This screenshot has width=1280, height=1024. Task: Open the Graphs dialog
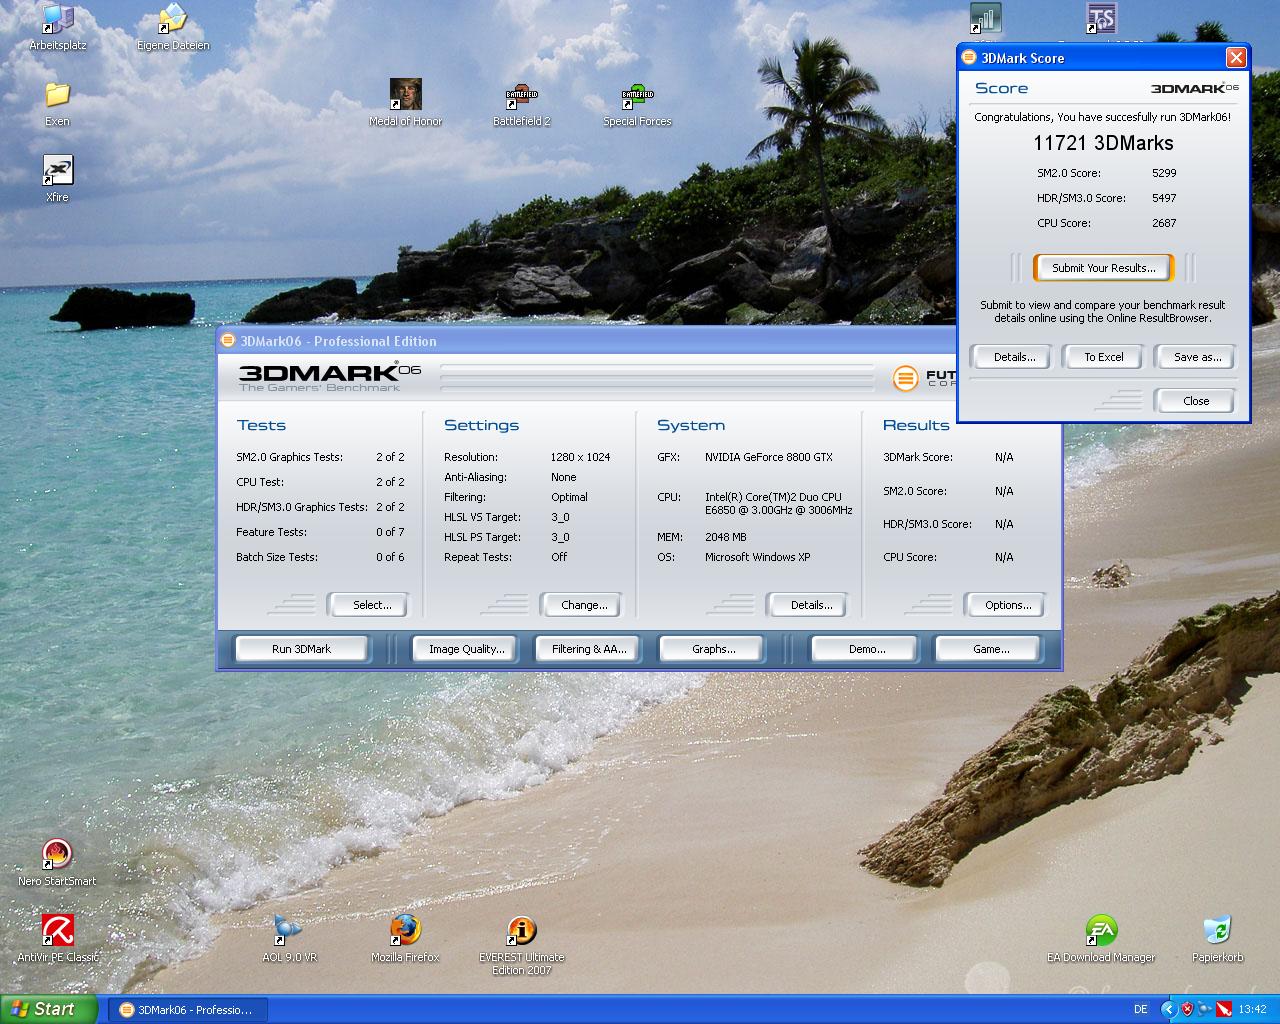coord(713,649)
